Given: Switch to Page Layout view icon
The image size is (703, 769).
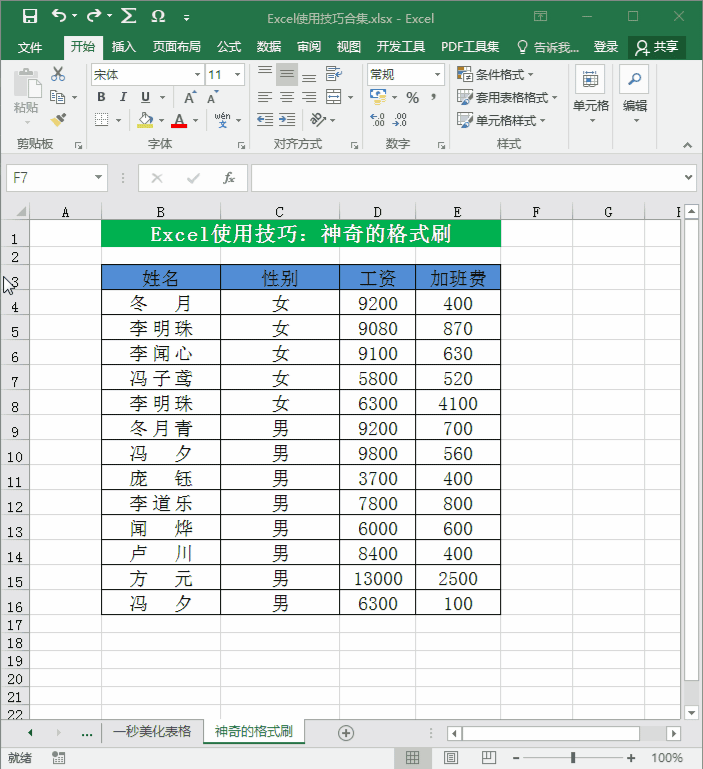Looking at the screenshot, I should (450, 758).
